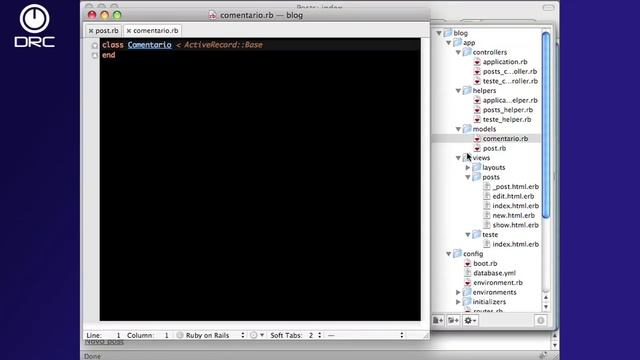
Task: Open applica...elper.rb file icon
Action: coord(477,100)
